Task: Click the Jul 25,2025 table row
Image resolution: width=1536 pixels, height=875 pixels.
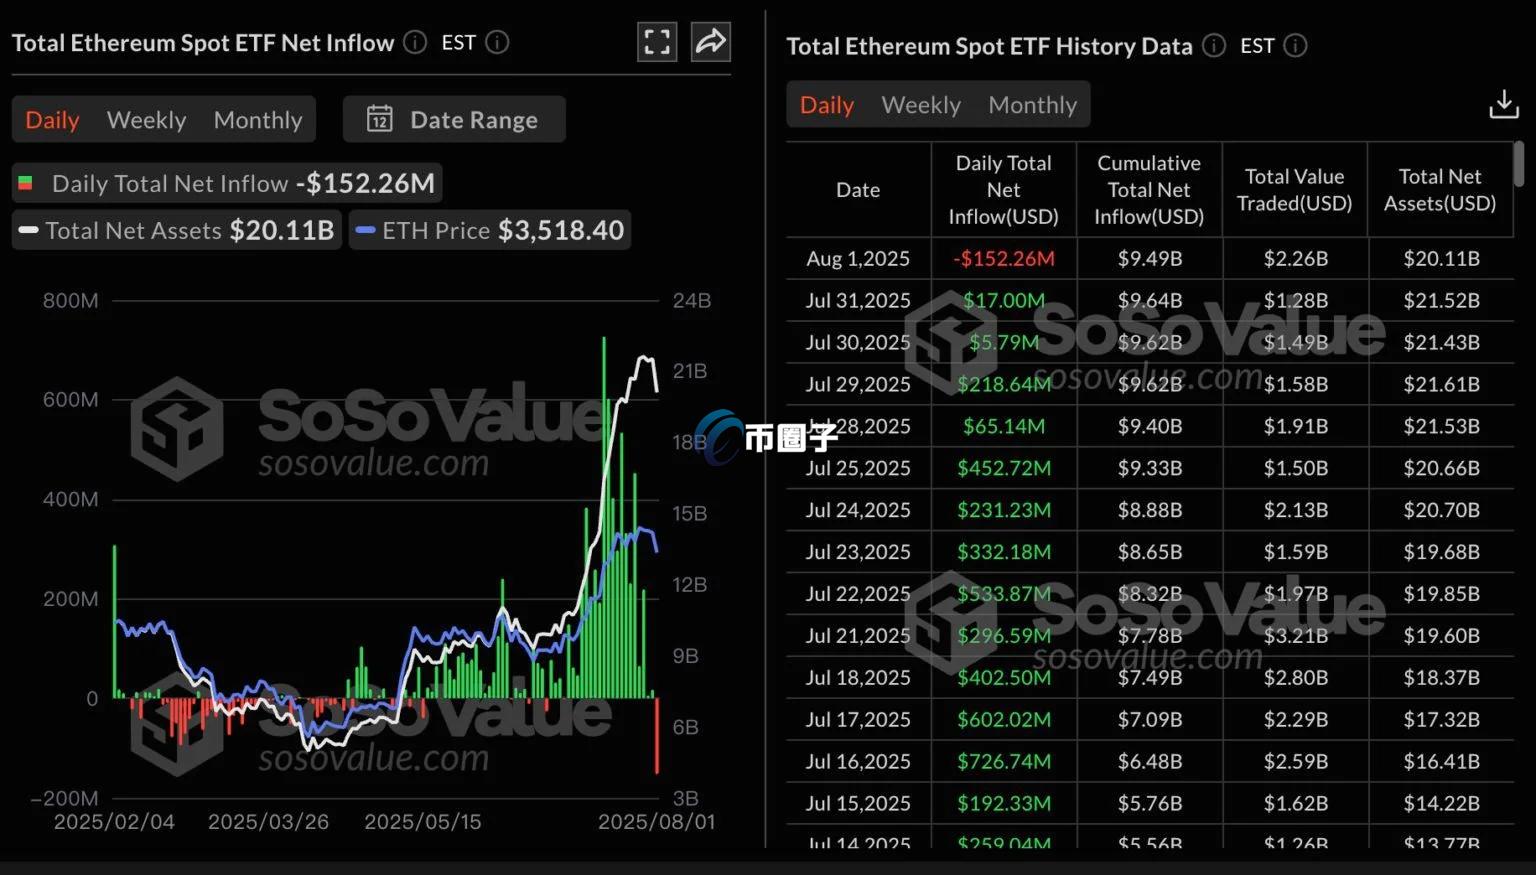Action: tap(1148, 468)
